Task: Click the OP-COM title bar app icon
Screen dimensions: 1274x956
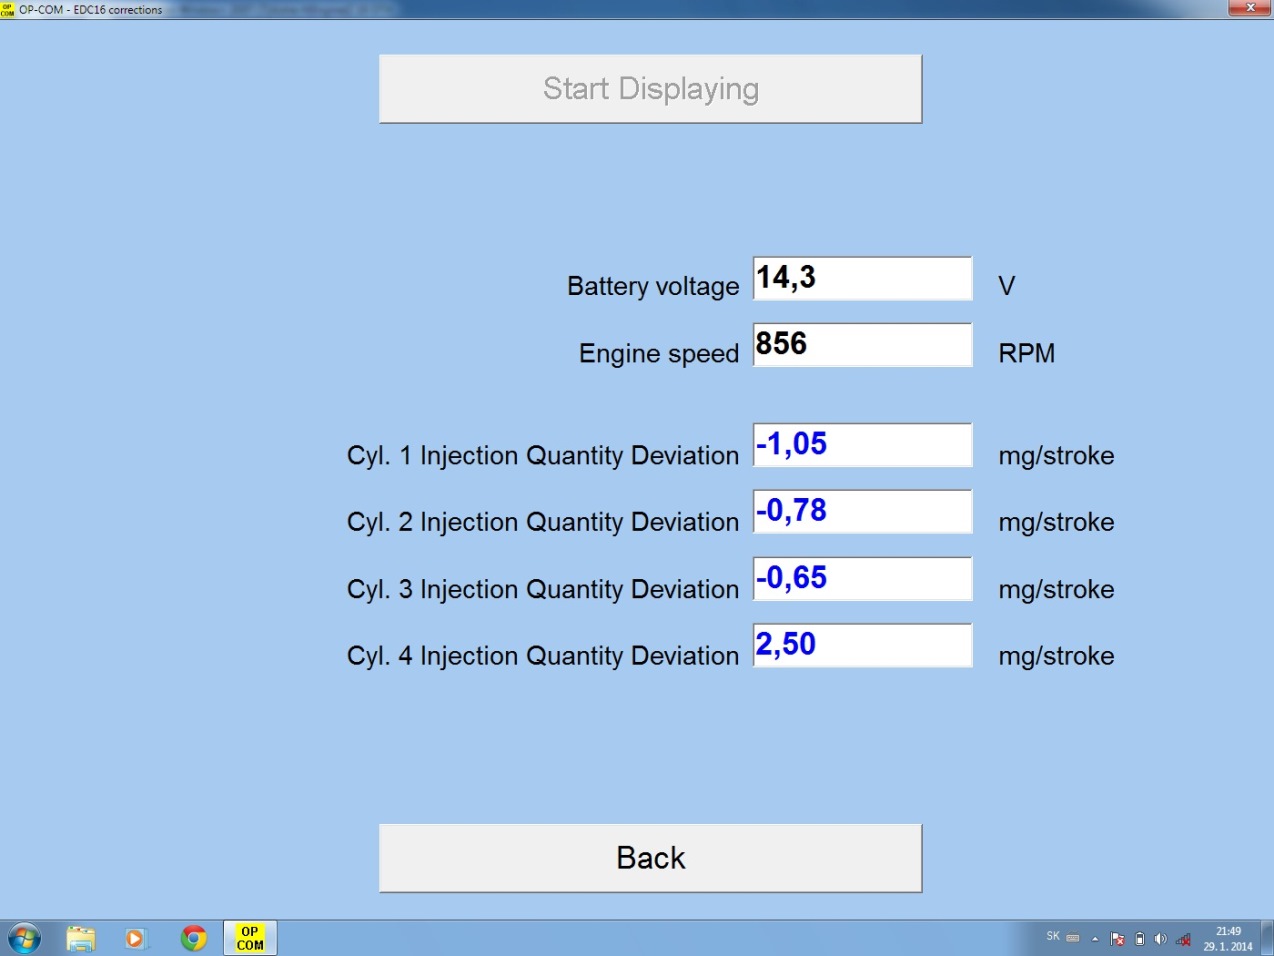Action: pyautogui.click(x=8, y=9)
